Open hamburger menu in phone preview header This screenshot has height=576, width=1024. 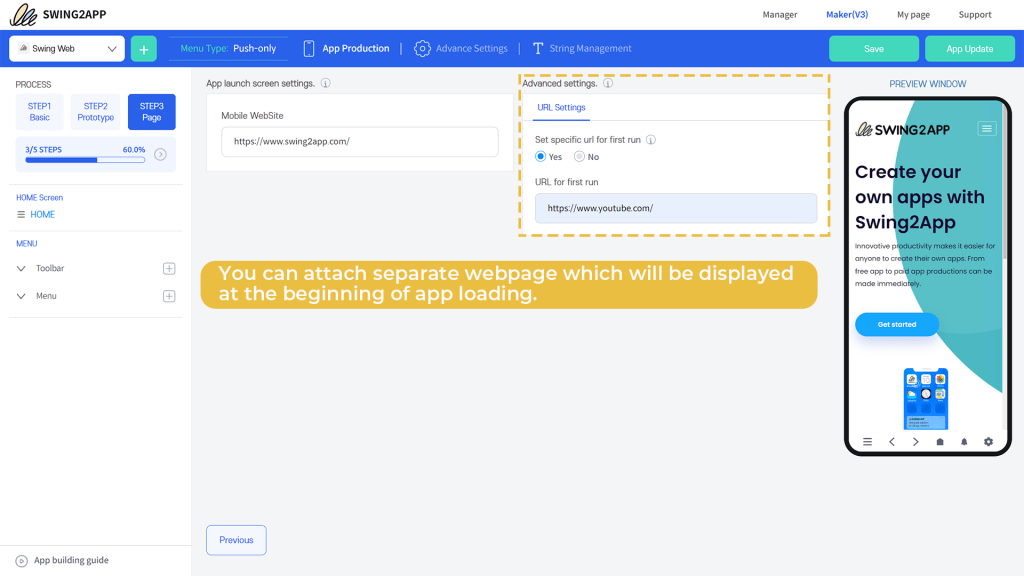click(987, 129)
